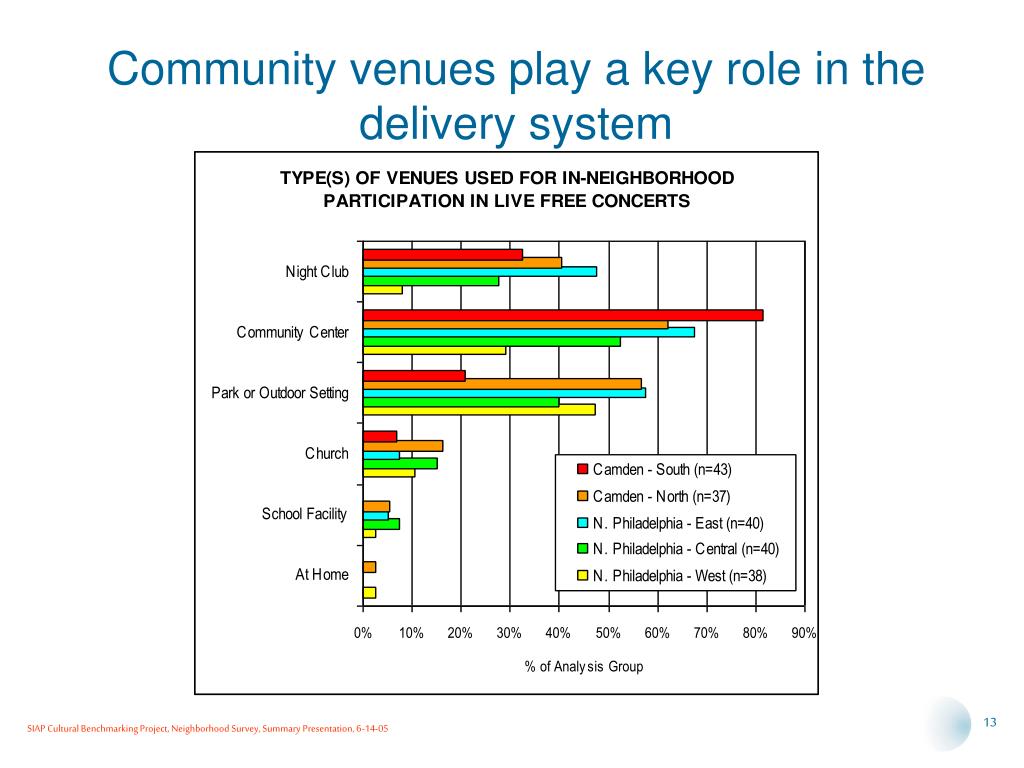
Task: Click the orange Night Club bar
Action: point(462,263)
